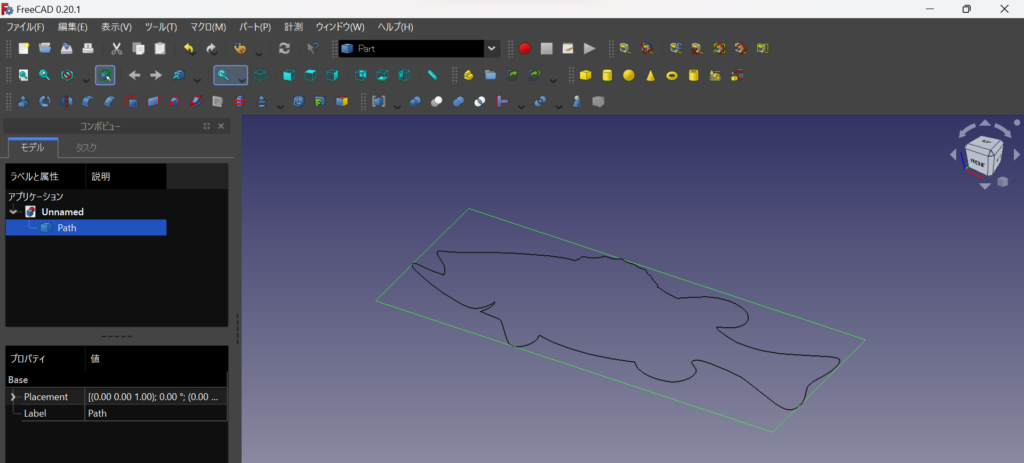
Task: Click the Fillet tool icon
Action: (x=88, y=102)
